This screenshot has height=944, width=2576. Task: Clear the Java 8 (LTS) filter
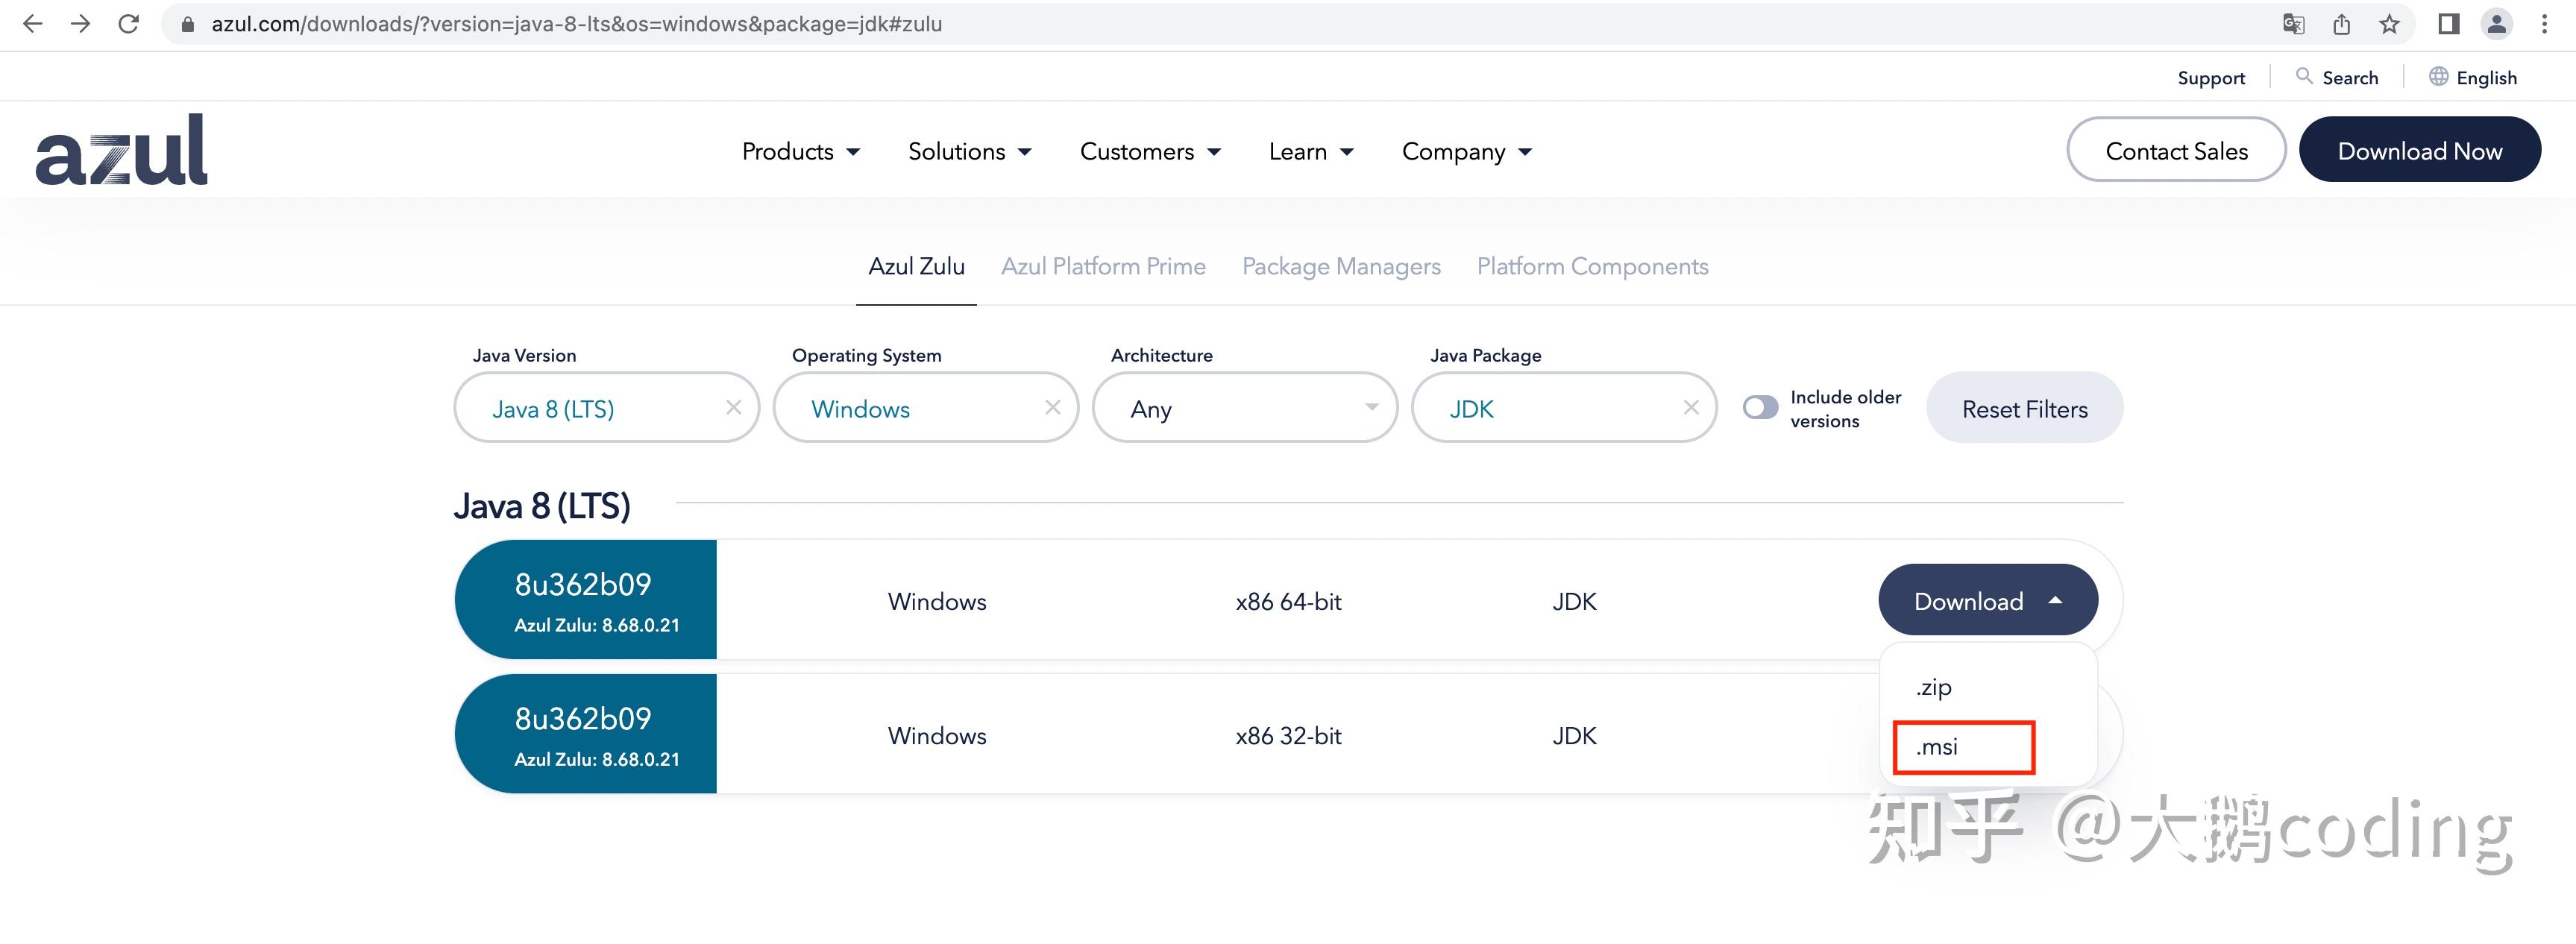(x=733, y=407)
